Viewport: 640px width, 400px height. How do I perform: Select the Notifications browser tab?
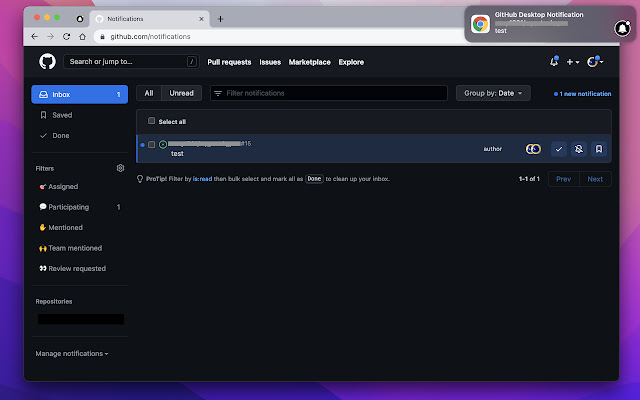pos(150,19)
